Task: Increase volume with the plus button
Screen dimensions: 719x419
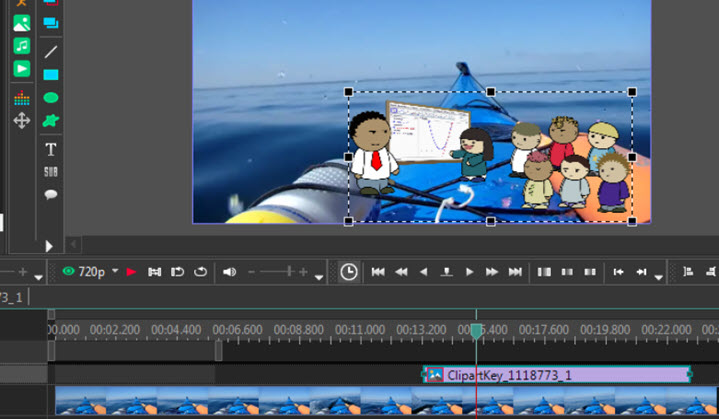Action: point(303,272)
